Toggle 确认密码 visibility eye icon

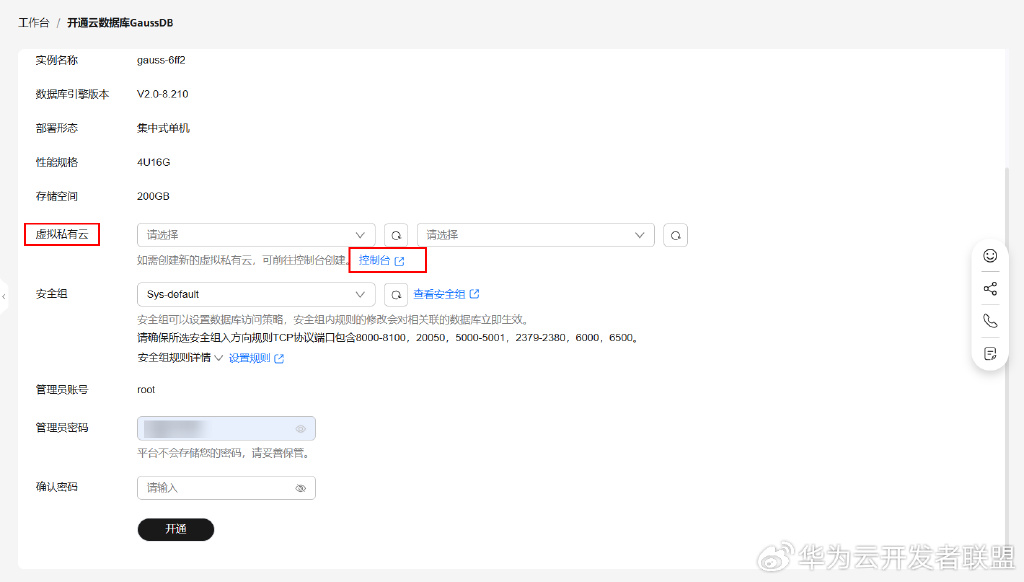tap(300, 488)
